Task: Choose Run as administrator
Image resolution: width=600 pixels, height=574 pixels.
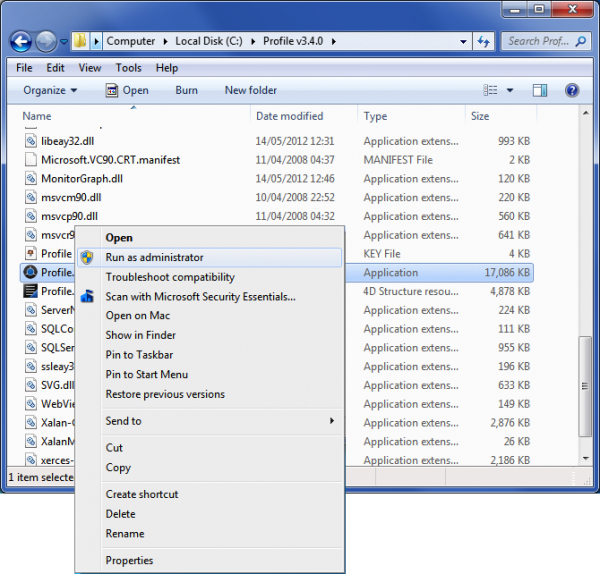Action: click(209, 257)
